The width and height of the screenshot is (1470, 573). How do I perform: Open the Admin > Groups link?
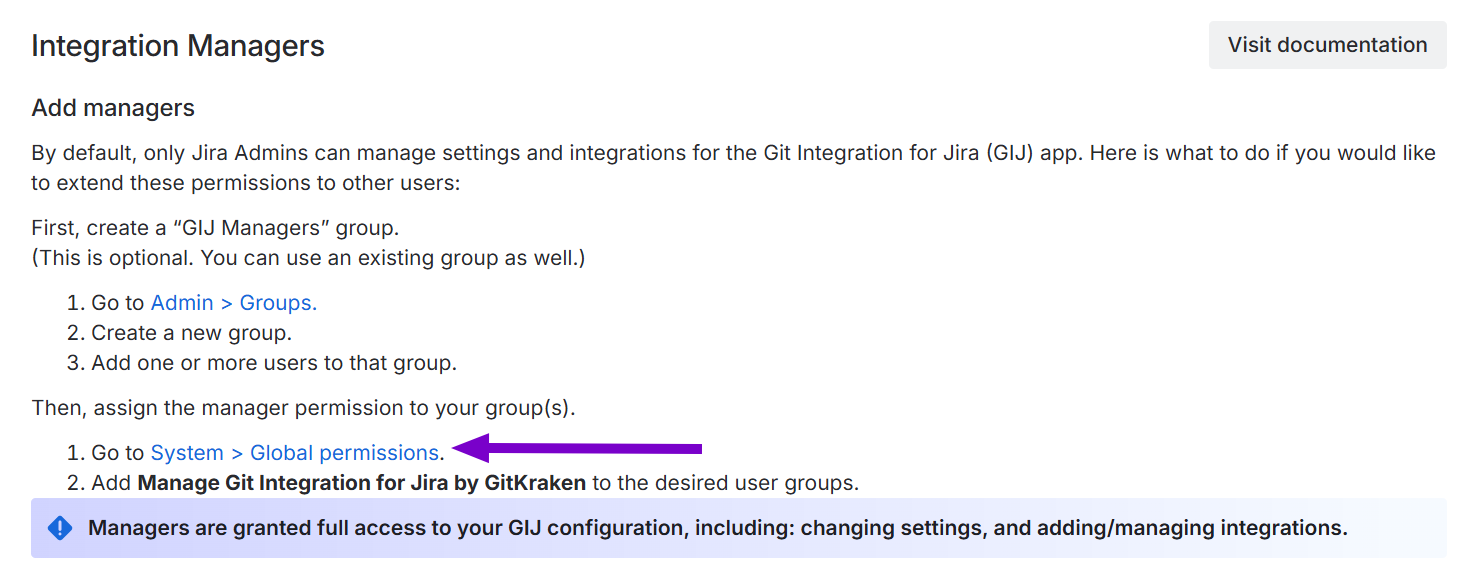click(x=233, y=303)
